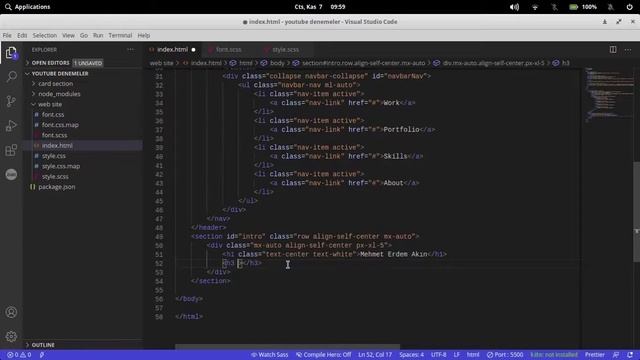Open the Search view in activity bar

[11, 76]
